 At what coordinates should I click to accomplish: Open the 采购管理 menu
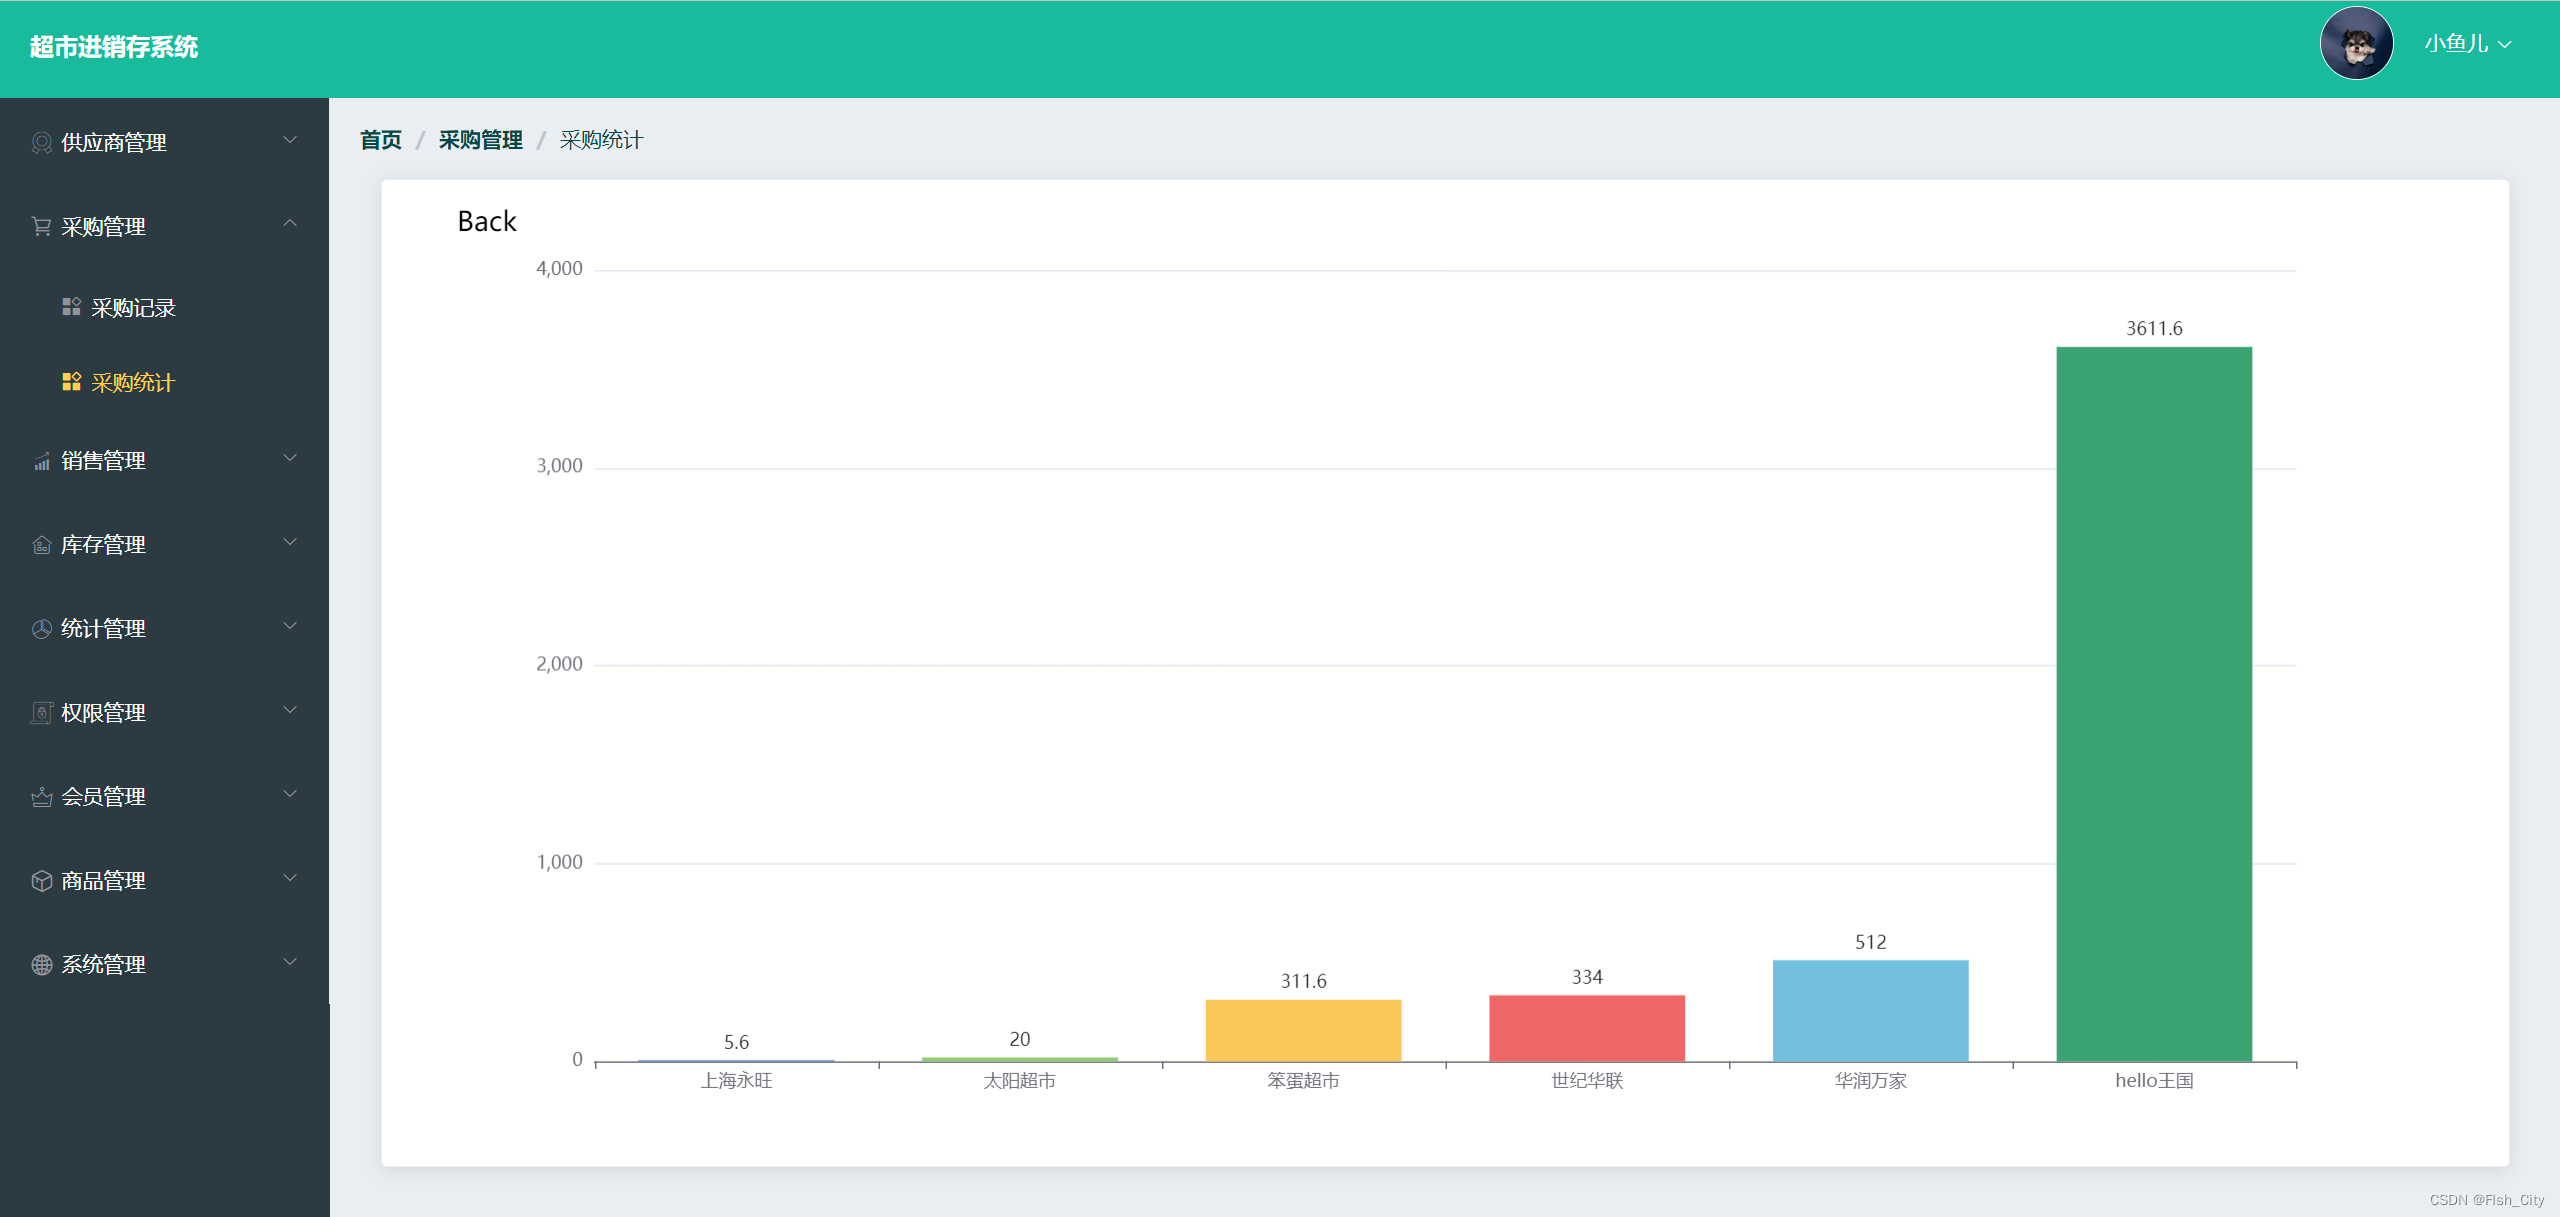click(164, 227)
